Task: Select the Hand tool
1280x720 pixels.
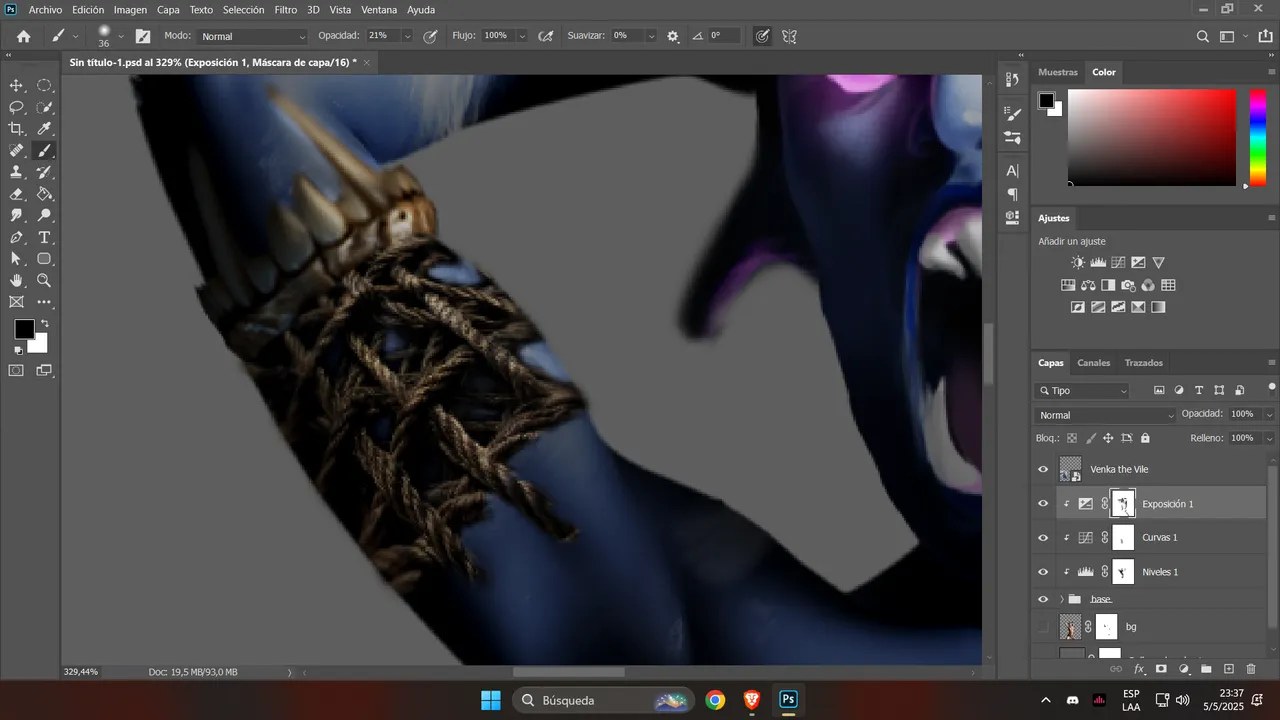Action: click(x=17, y=281)
